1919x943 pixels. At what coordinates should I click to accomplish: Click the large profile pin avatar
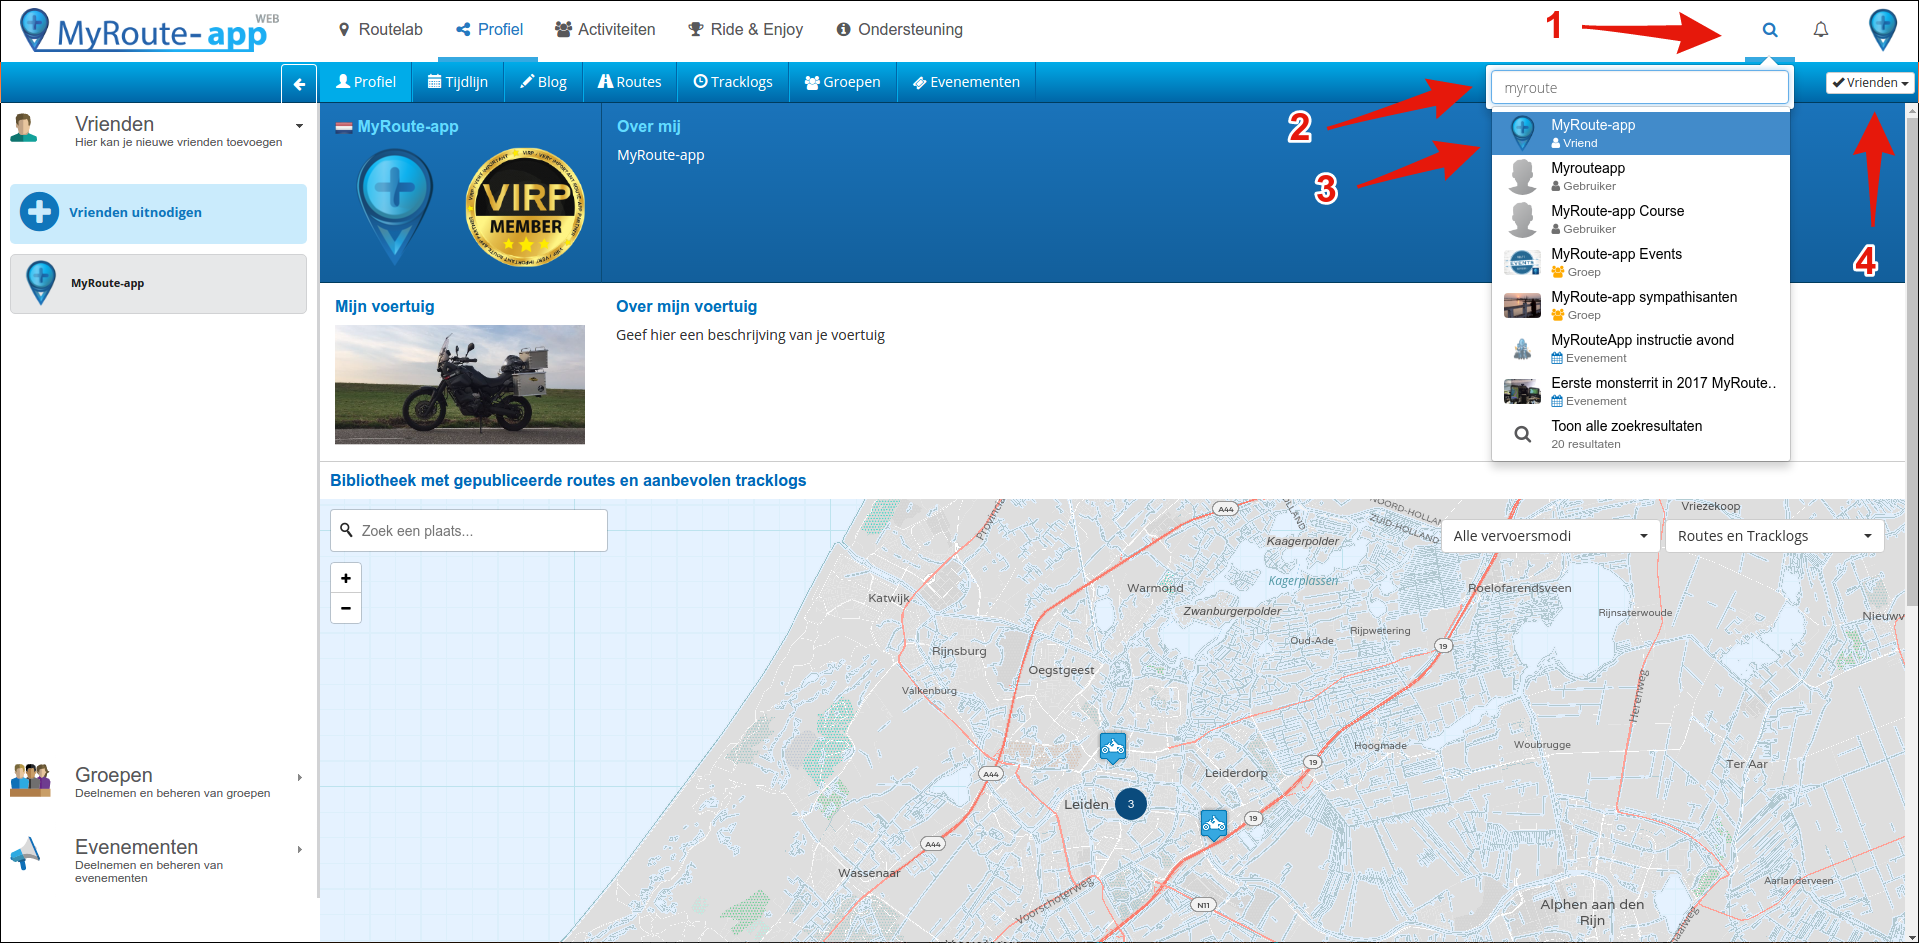(395, 208)
